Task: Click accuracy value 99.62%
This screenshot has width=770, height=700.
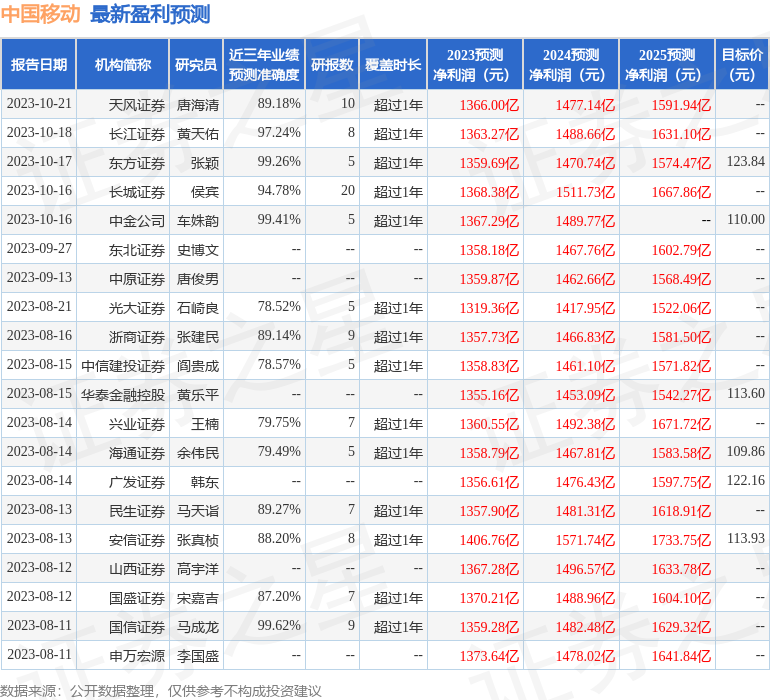Action: pyautogui.click(x=279, y=625)
